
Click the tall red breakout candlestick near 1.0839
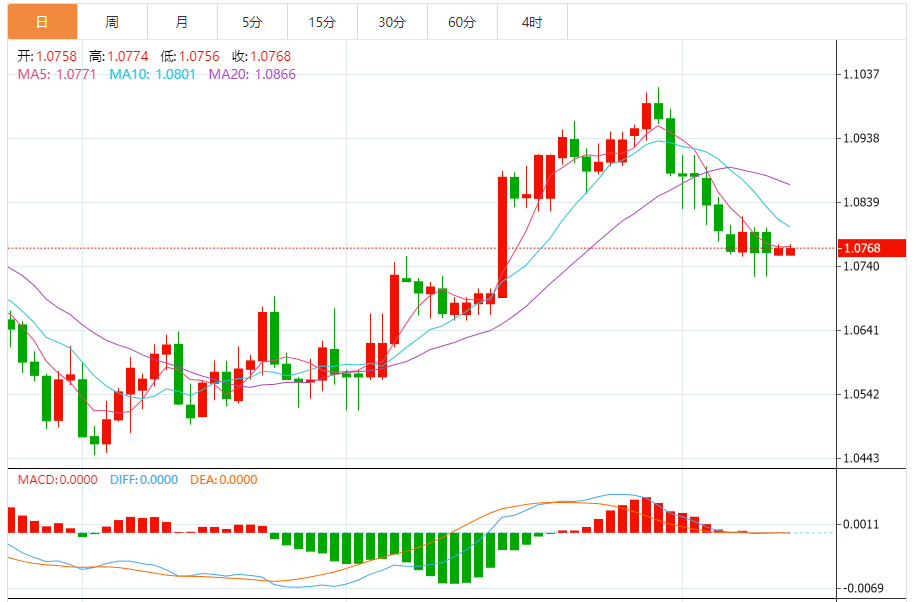502,237
